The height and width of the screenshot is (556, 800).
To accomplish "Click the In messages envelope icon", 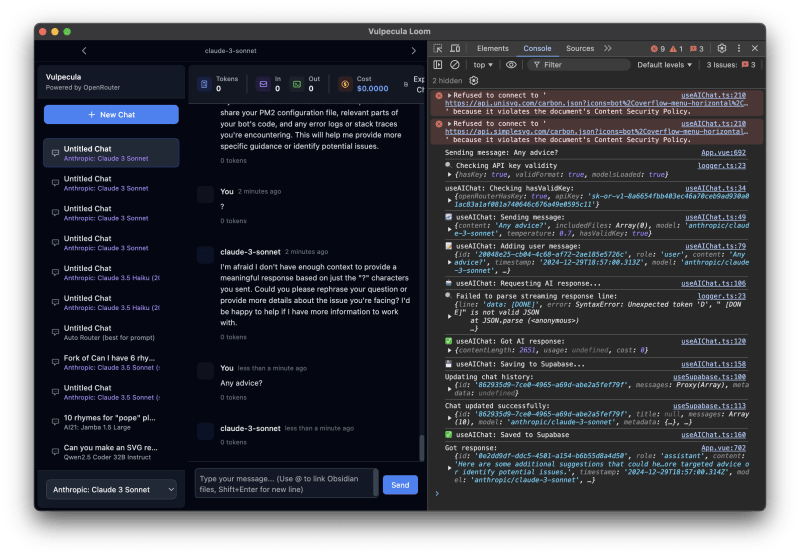I will [x=263, y=84].
